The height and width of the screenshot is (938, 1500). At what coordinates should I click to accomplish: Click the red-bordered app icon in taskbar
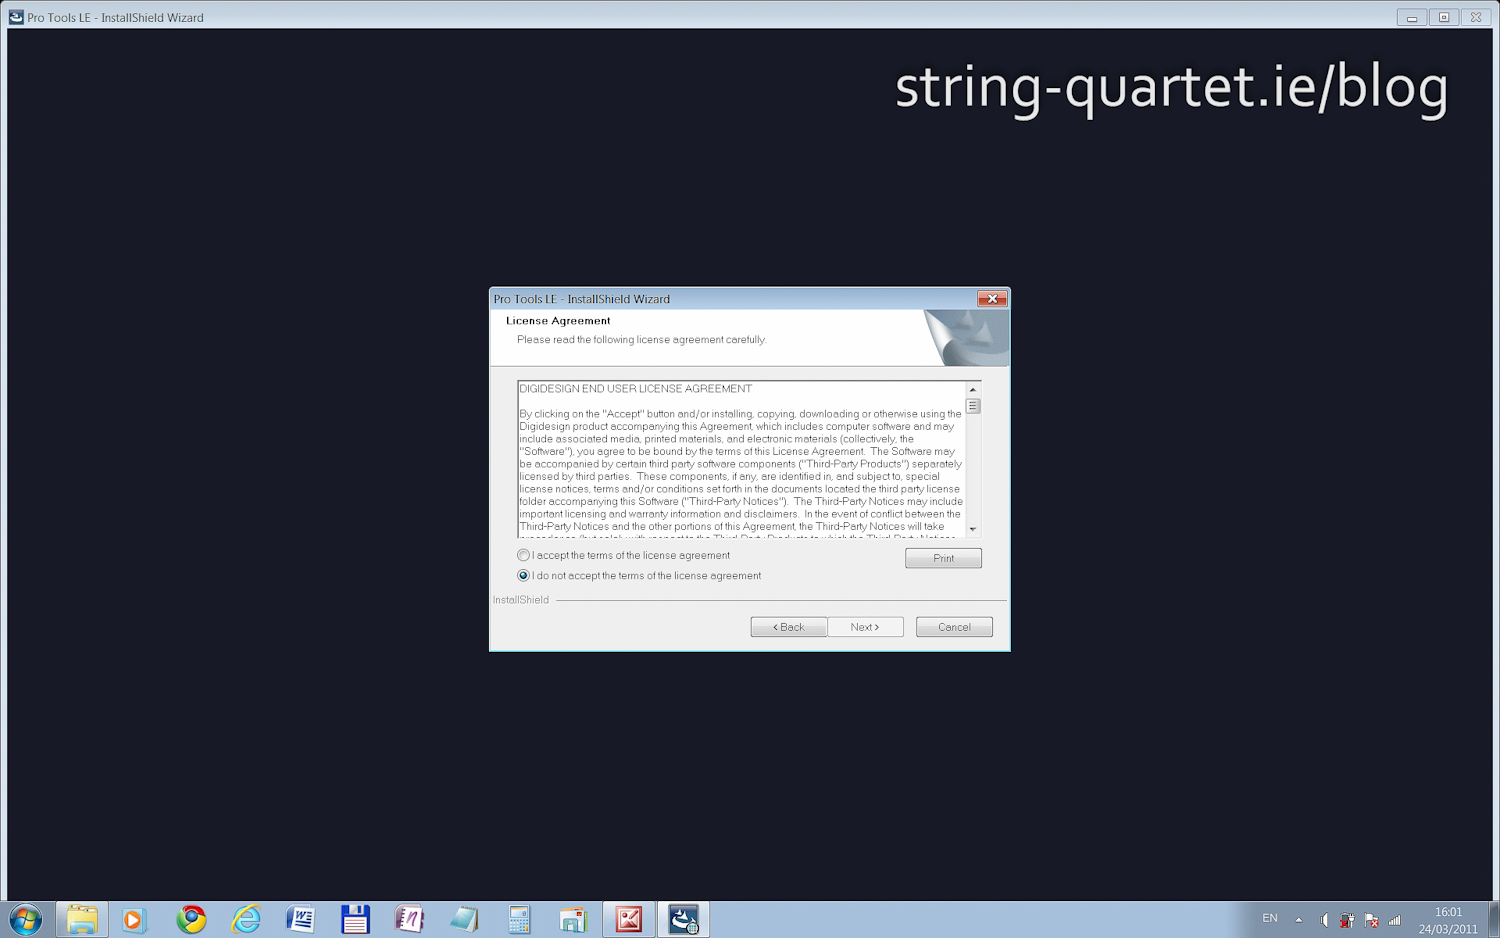(x=628, y=919)
